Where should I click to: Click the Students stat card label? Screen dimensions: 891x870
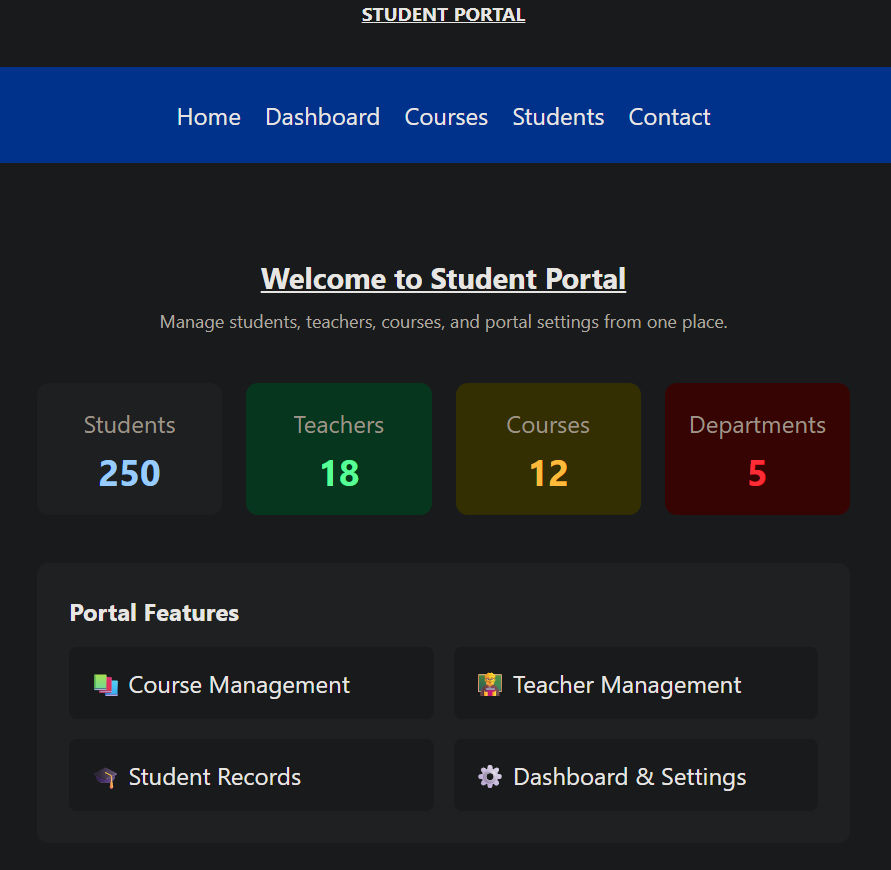[130, 425]
